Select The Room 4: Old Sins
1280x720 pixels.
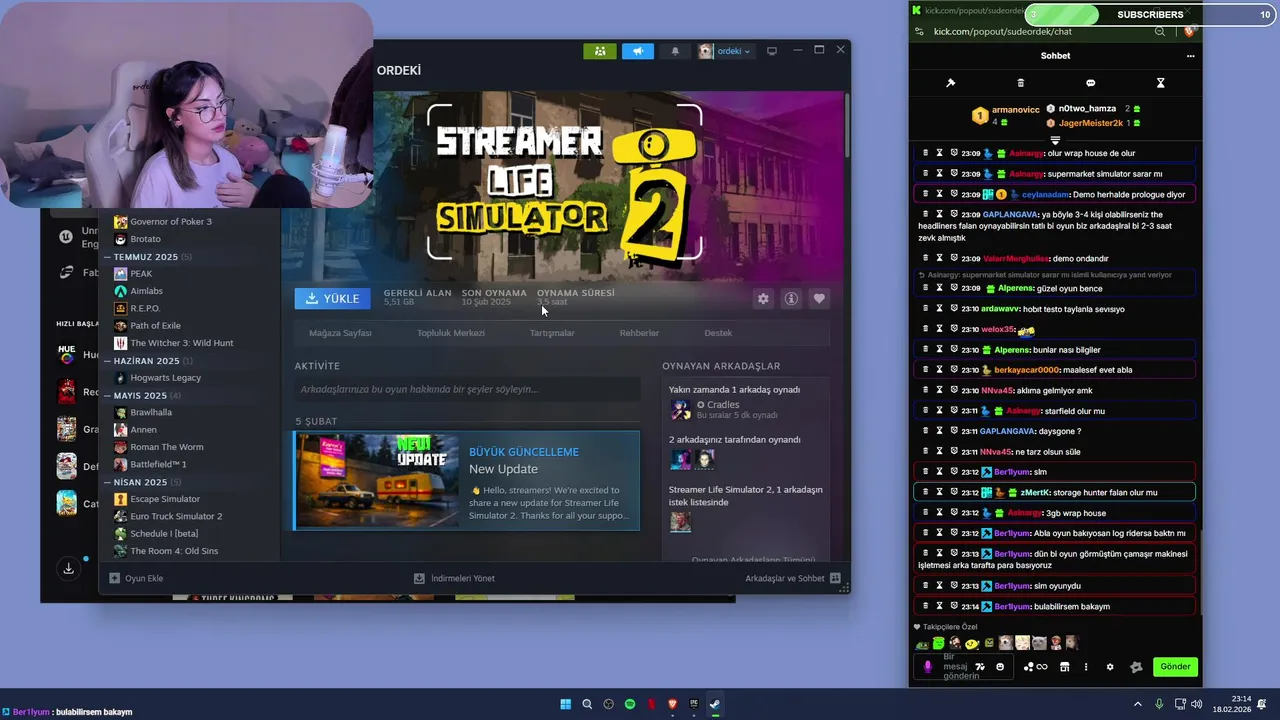coord(174,551)
